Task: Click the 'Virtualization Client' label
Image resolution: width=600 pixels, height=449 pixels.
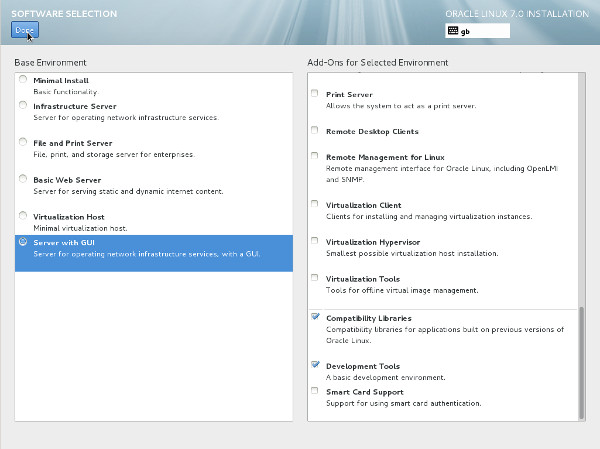Action: click(x=364, y=205)
